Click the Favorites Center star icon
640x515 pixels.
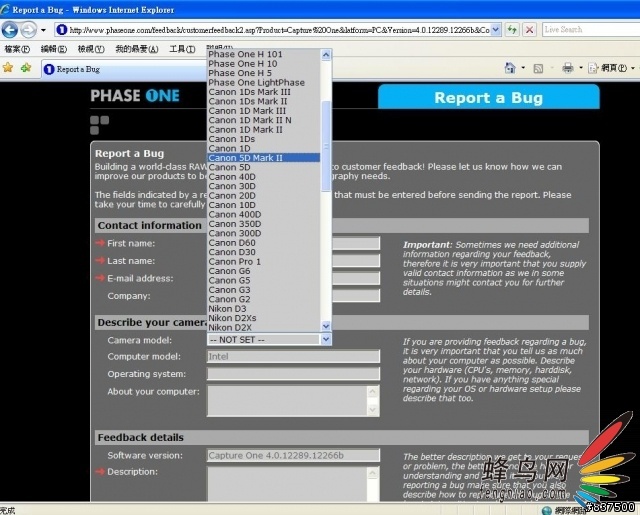8,68
